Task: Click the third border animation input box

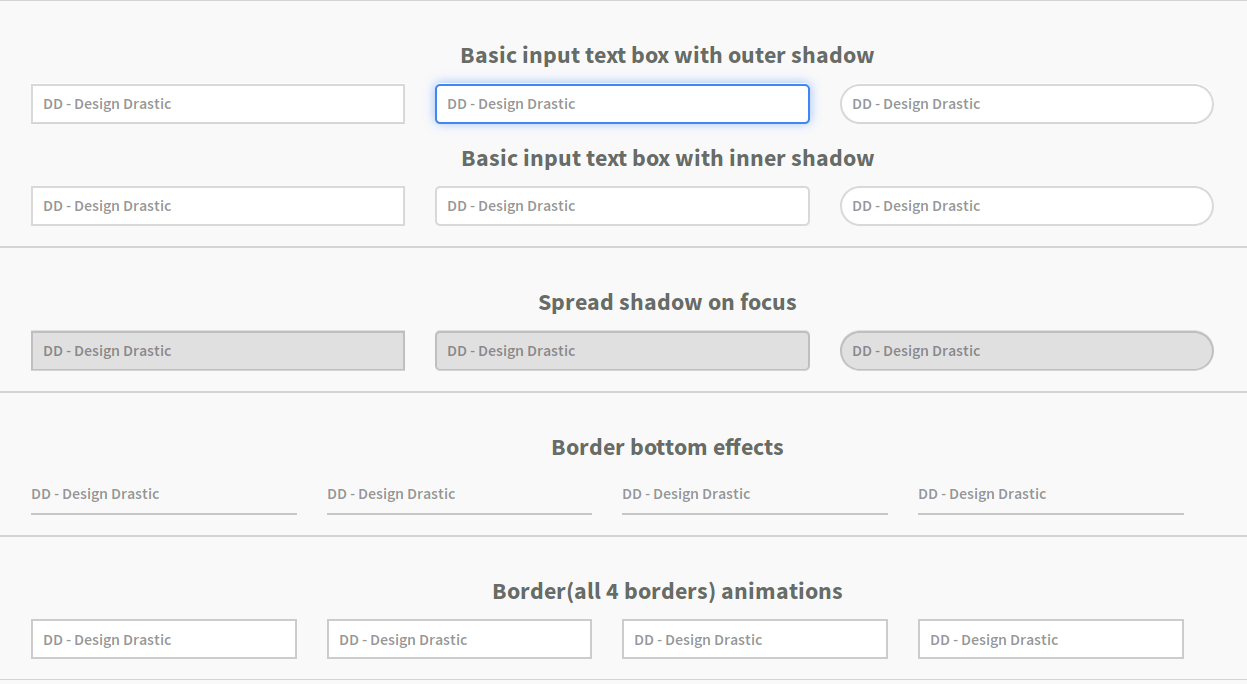Action: [754, 639]
